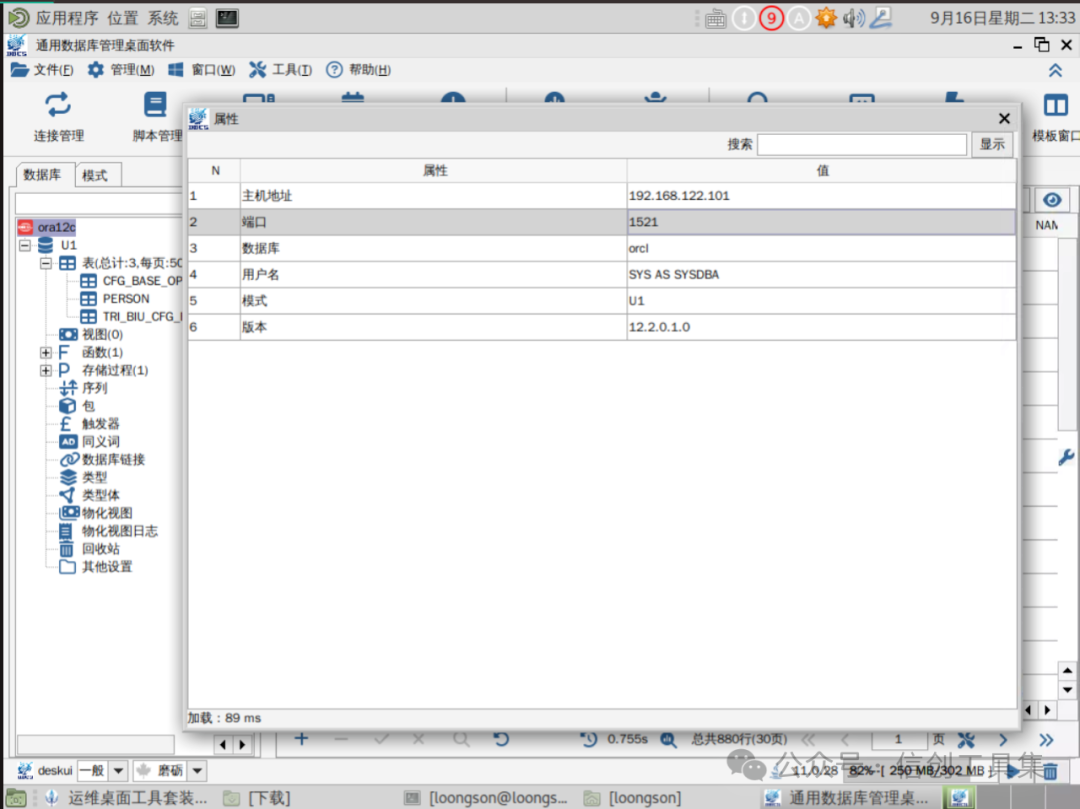Select the 包 packages node
Screen dimensions: 1080x809
[88, 406]
